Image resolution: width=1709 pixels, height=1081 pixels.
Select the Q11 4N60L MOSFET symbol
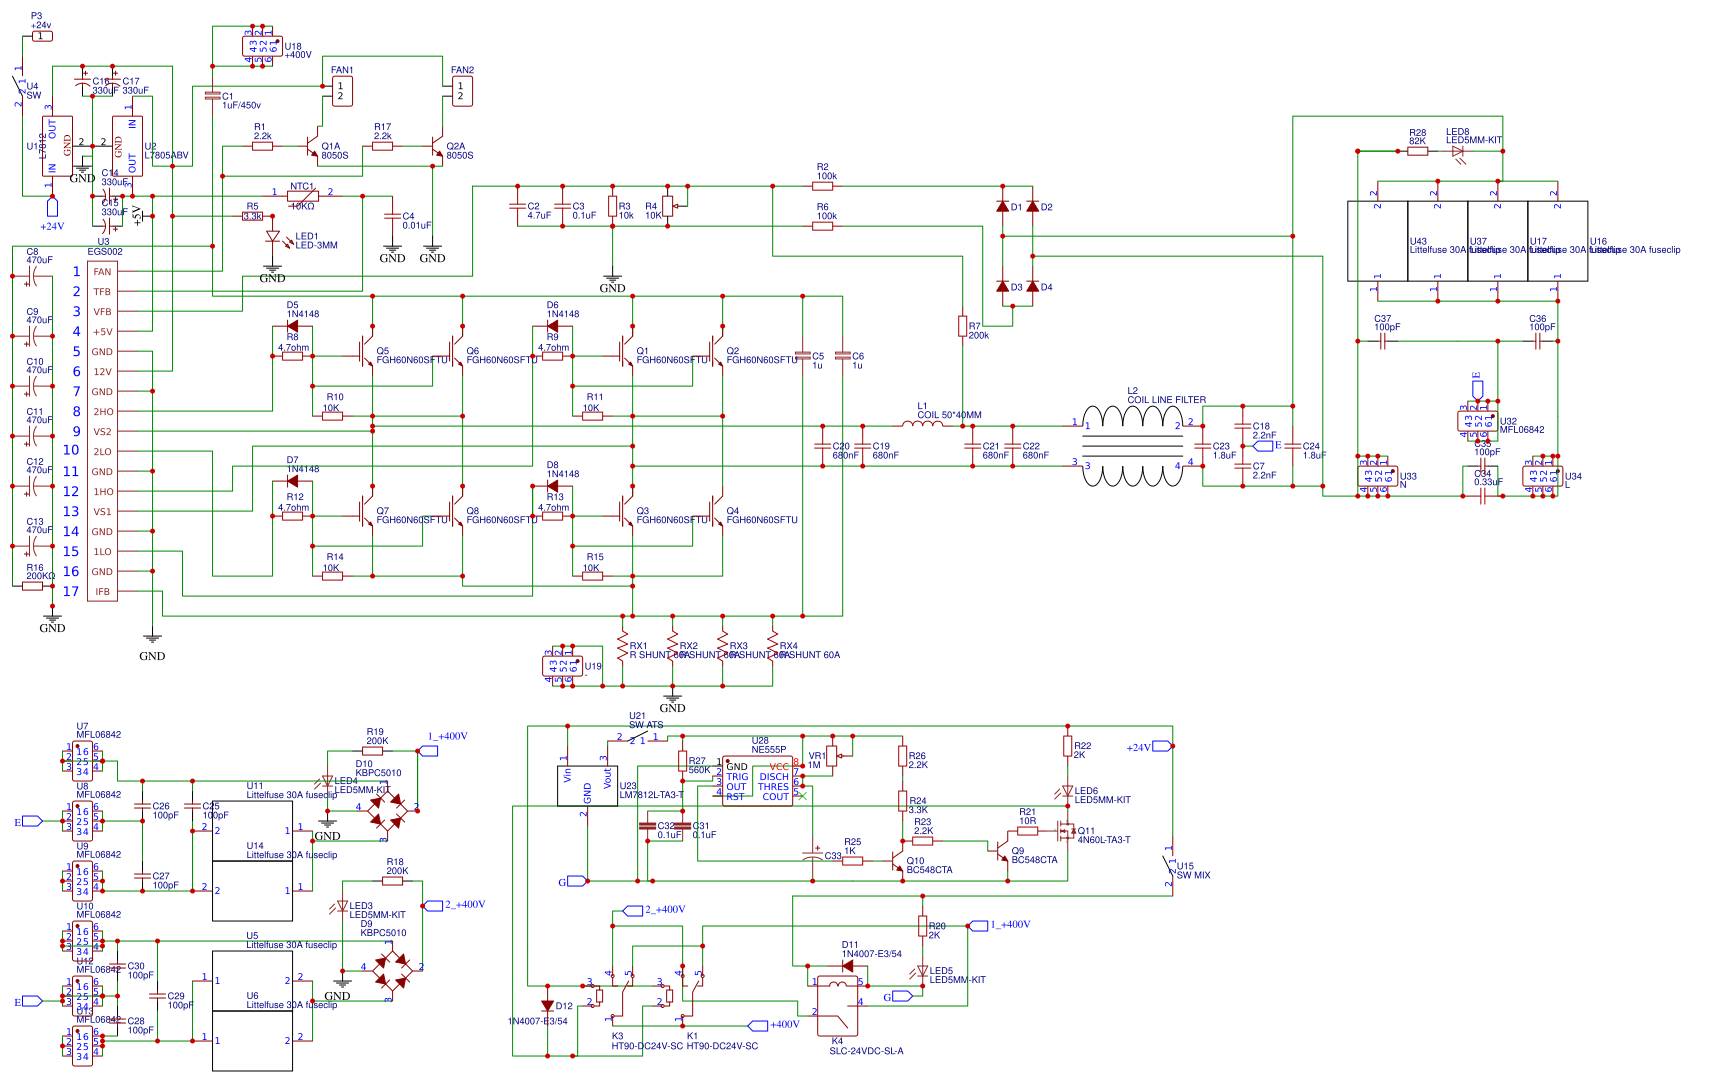(x=1066, y=831)
